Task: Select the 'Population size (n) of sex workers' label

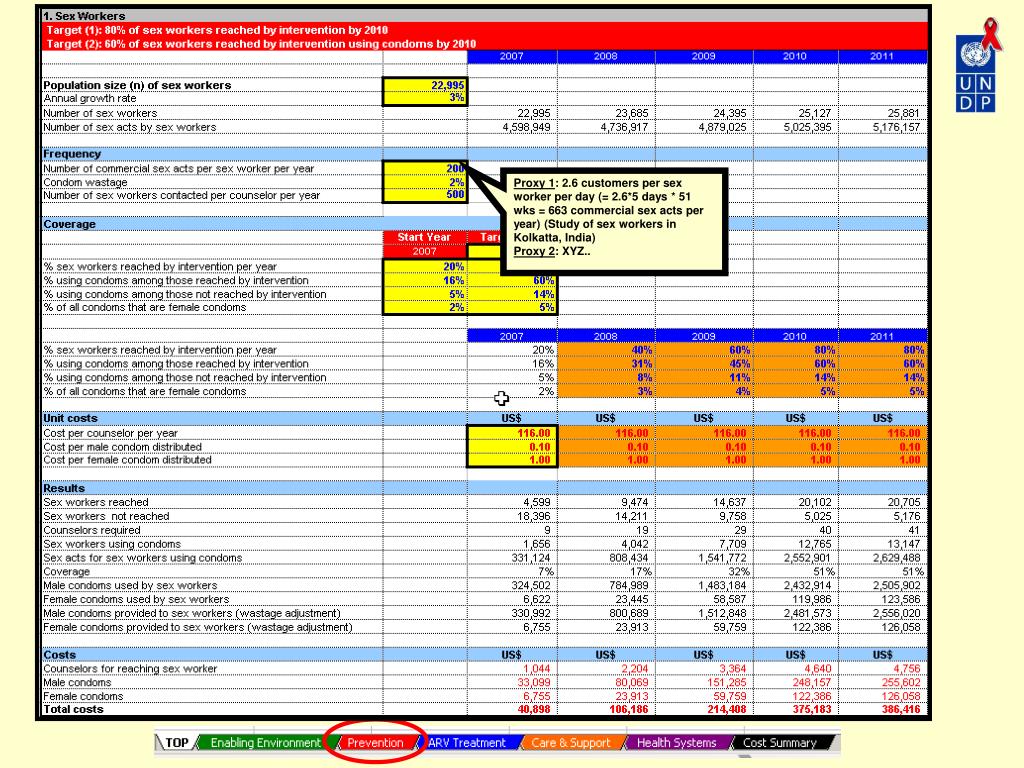Action: point(137,85)
